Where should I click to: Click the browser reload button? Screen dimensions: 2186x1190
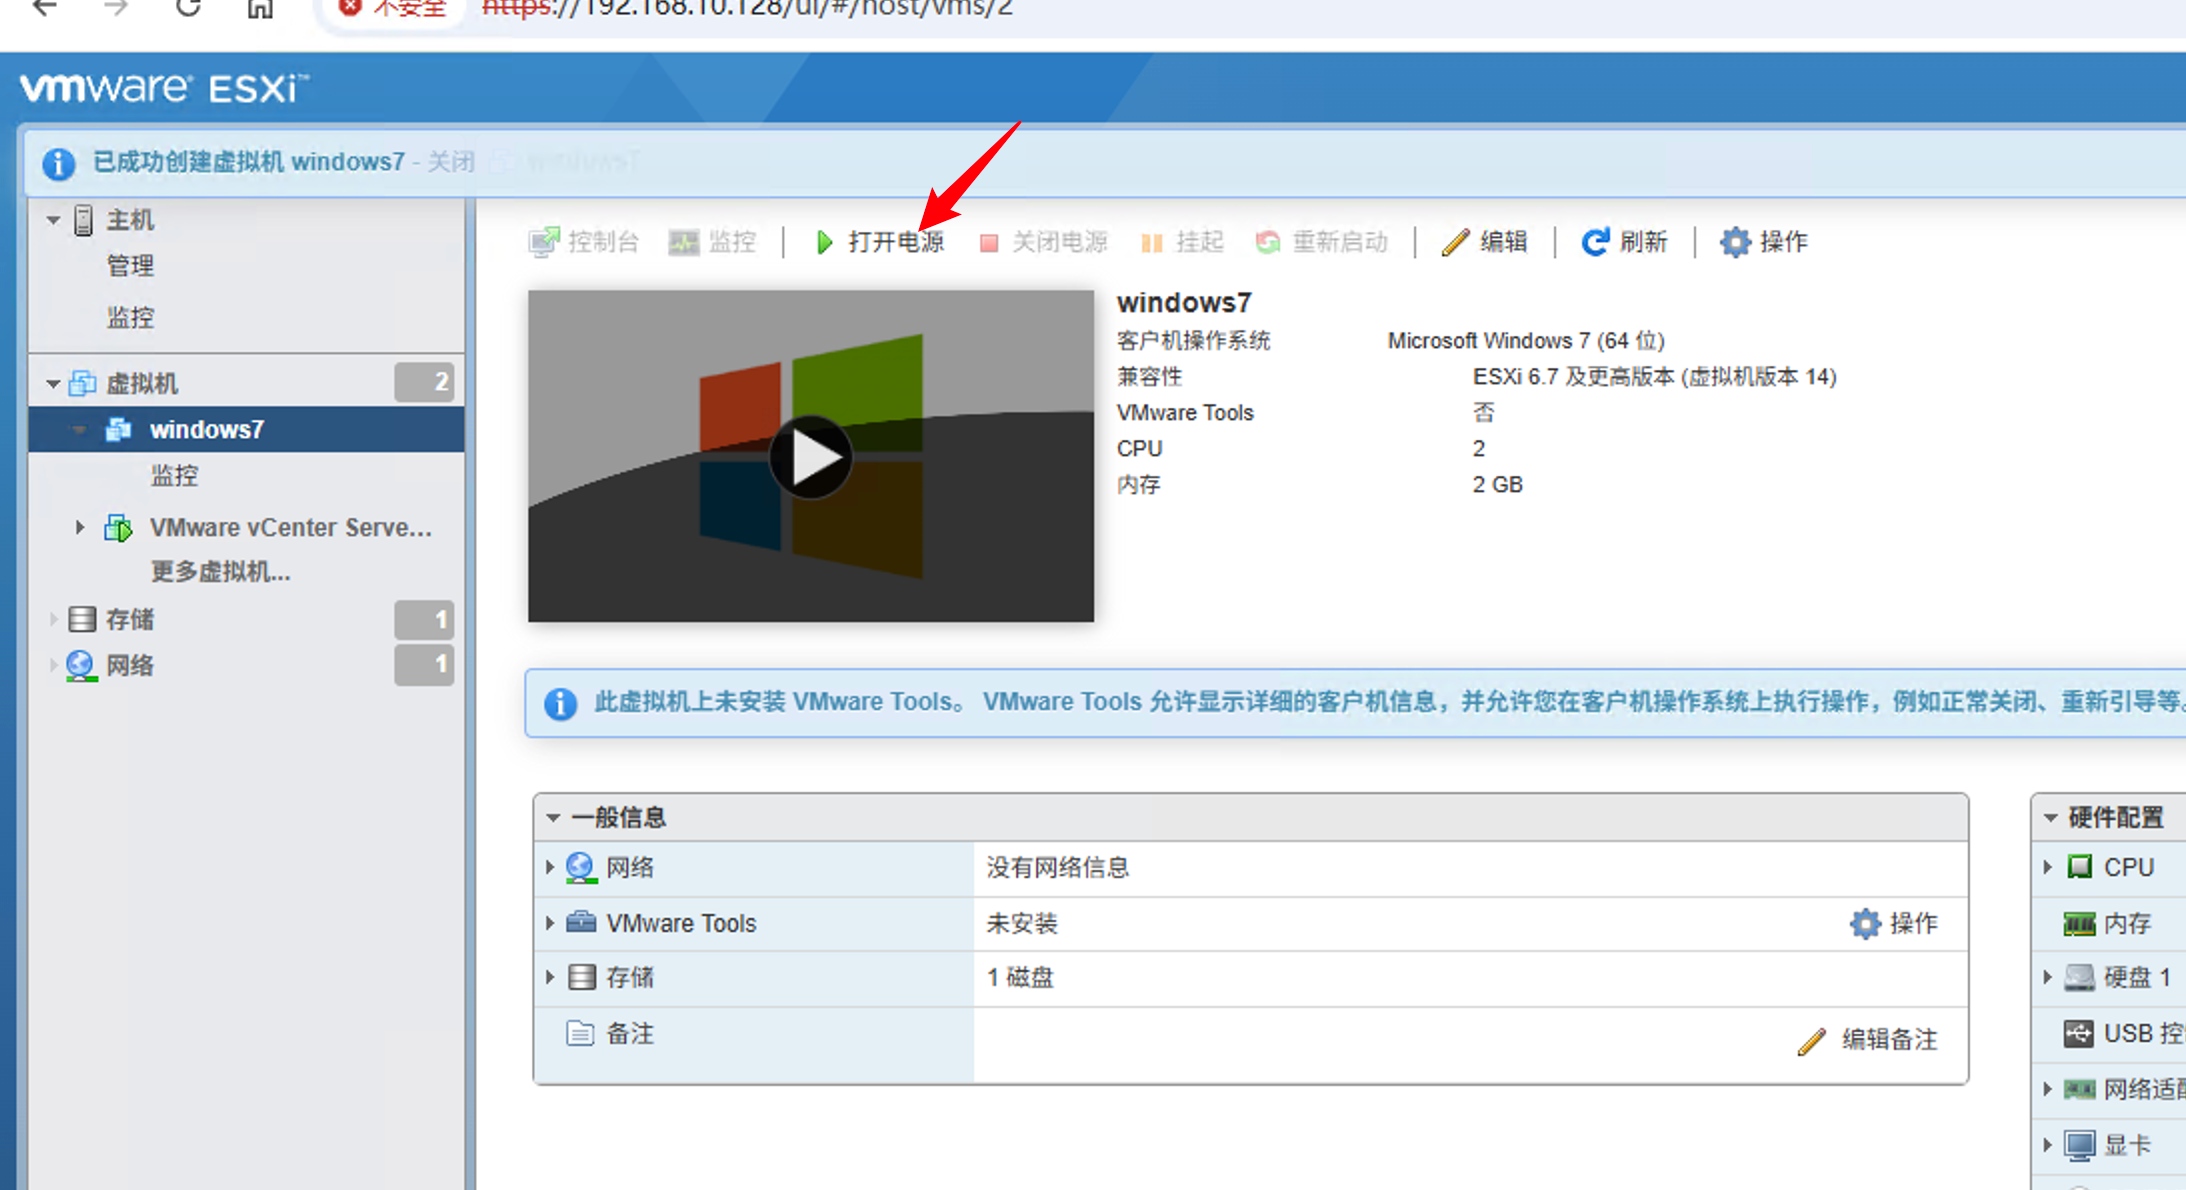pos(188,8)
